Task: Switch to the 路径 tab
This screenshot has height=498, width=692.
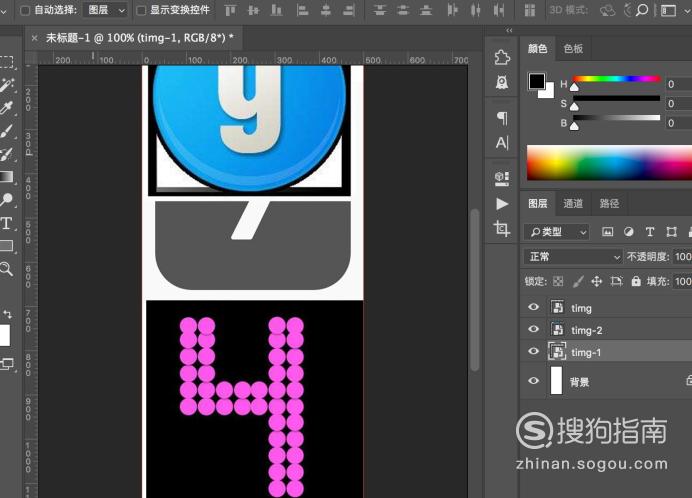Action: pyautogui.click(x=609, y=204)
